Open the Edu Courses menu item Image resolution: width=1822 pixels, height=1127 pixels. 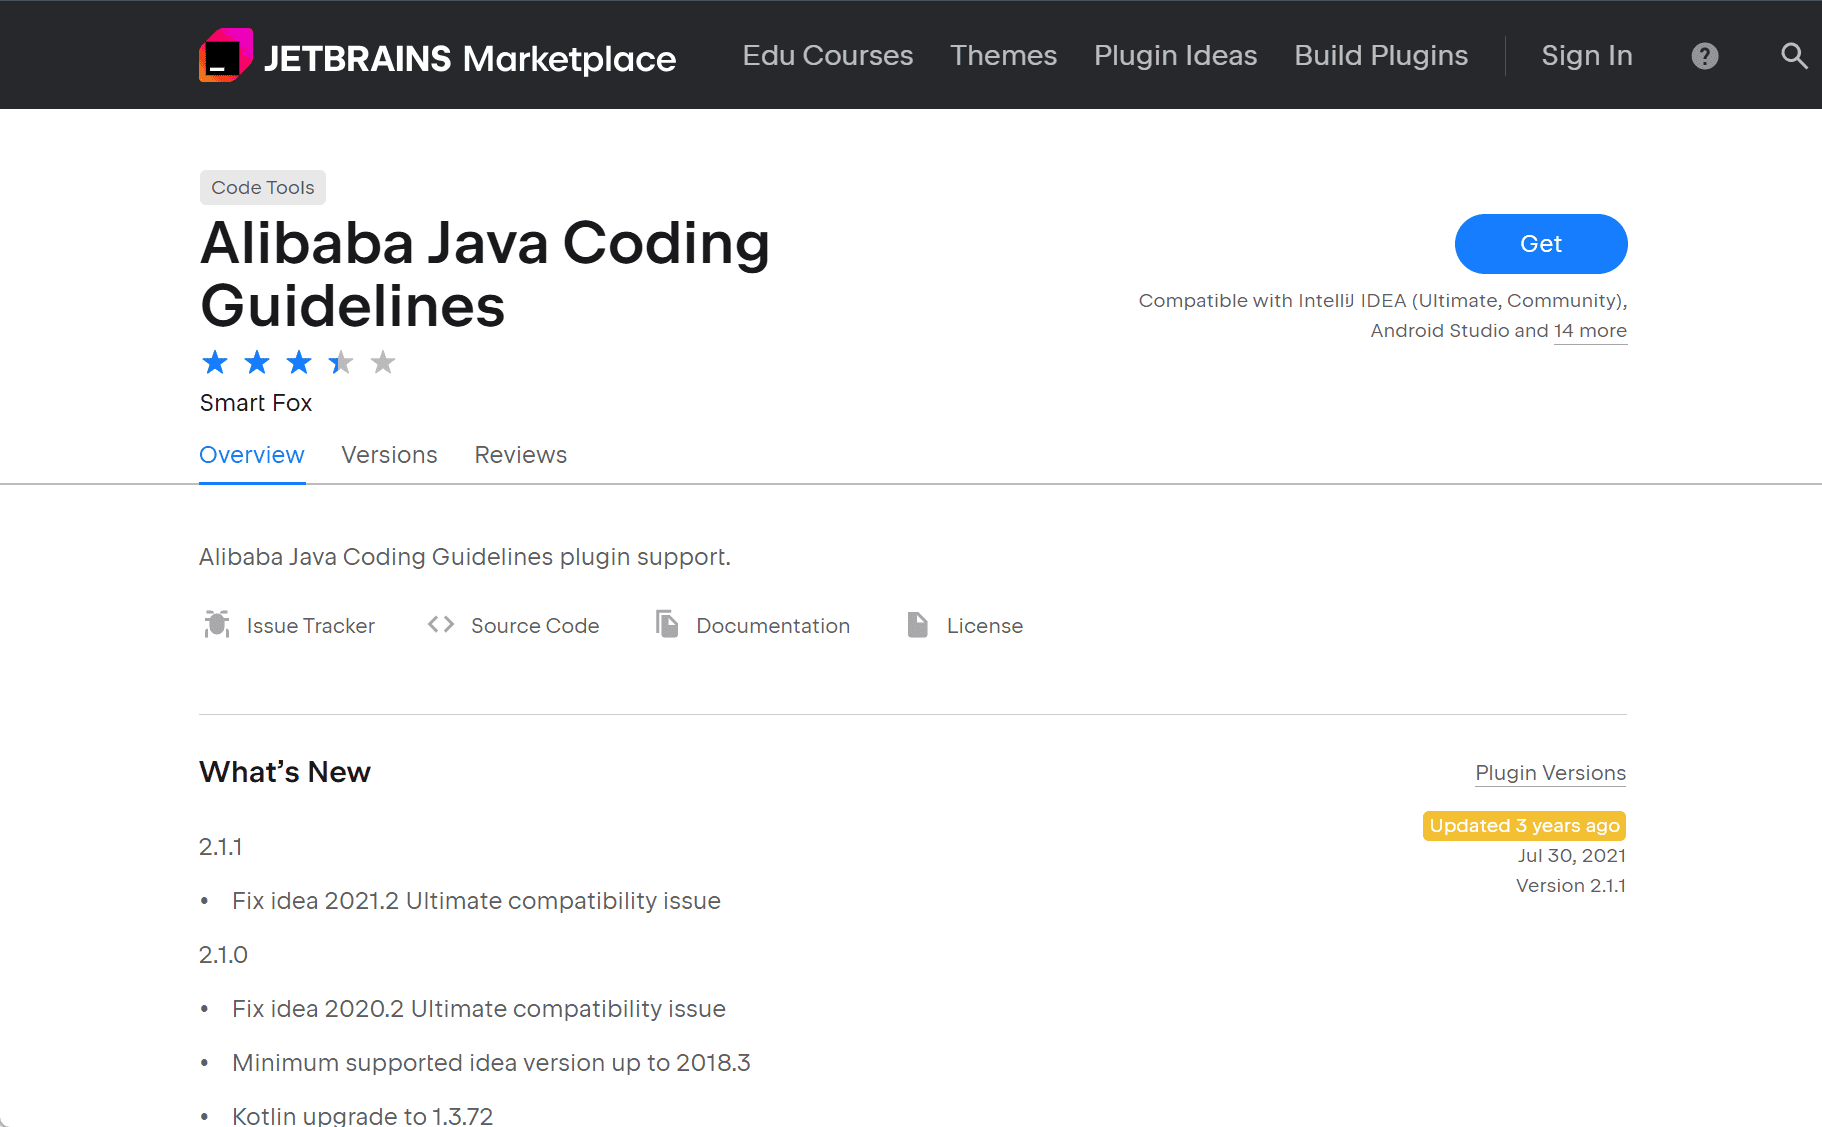(x=827, y=56)
